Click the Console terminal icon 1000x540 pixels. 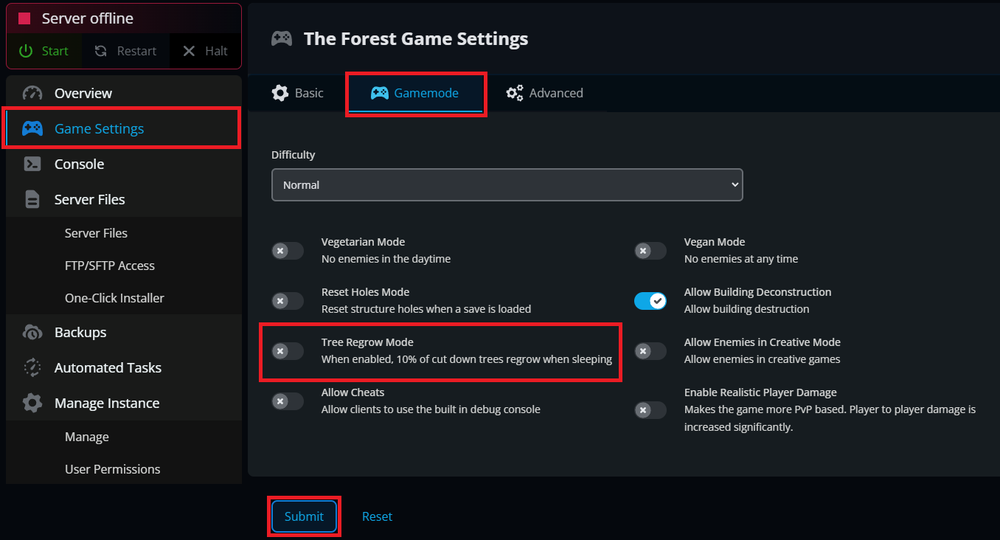point(32,164)
